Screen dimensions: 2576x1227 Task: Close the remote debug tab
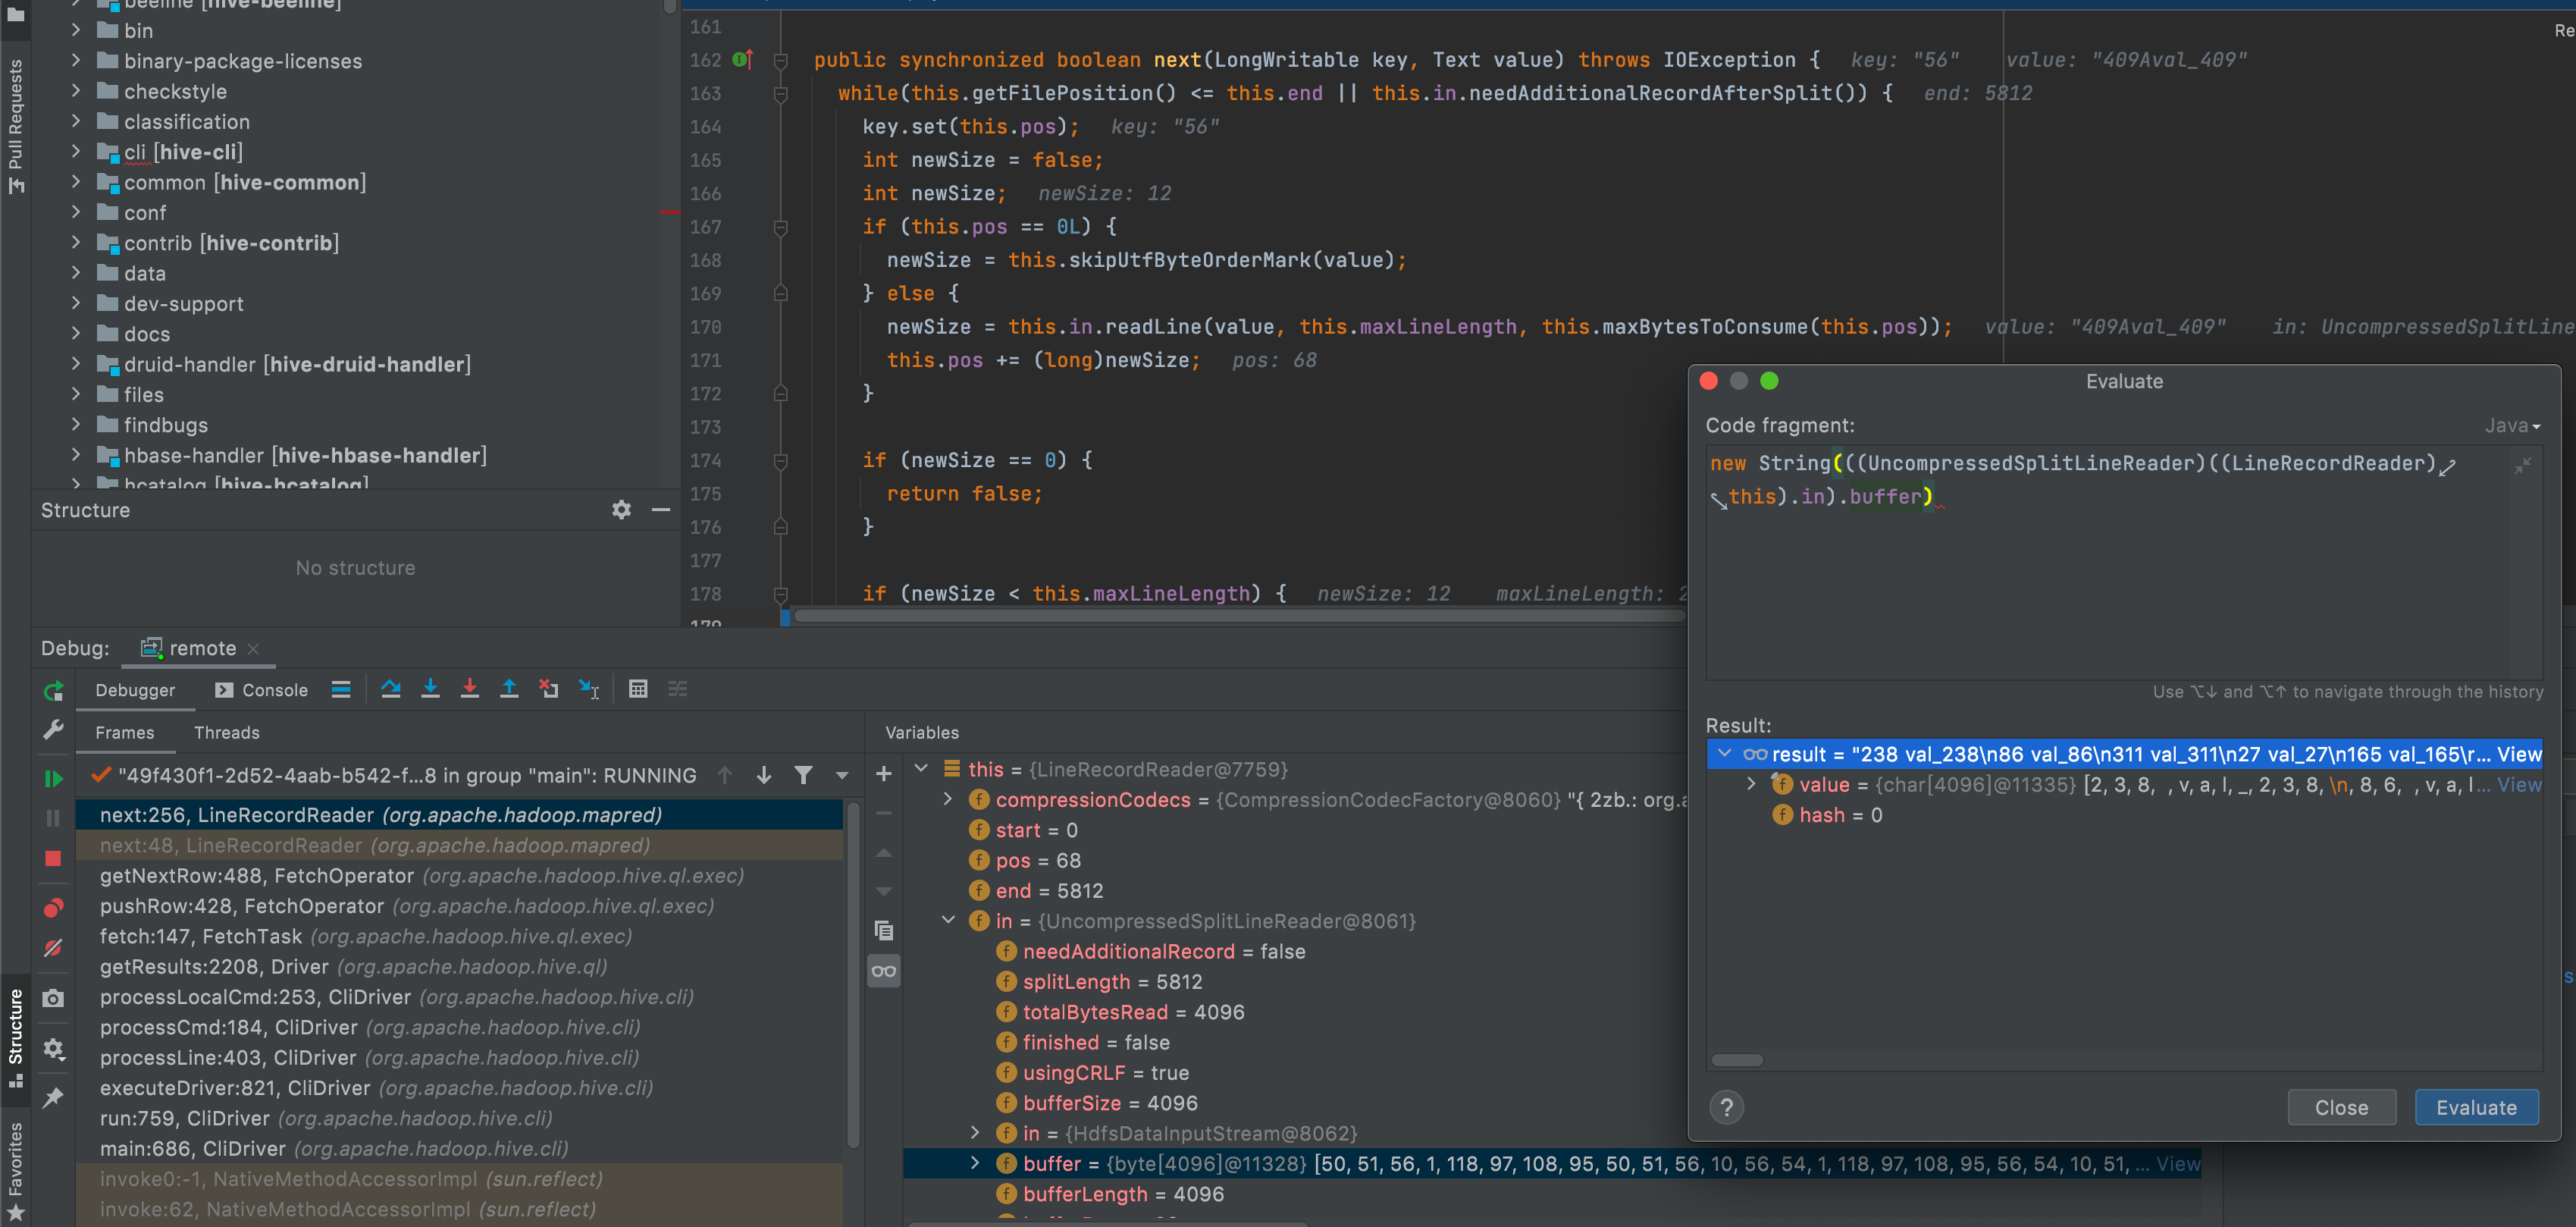[x=253, y=648]
